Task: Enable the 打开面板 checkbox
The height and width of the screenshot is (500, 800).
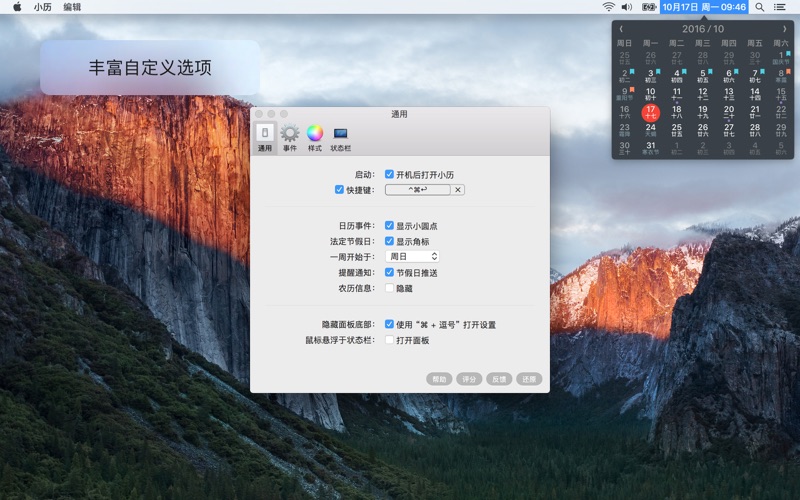Action: coord(389,340)
